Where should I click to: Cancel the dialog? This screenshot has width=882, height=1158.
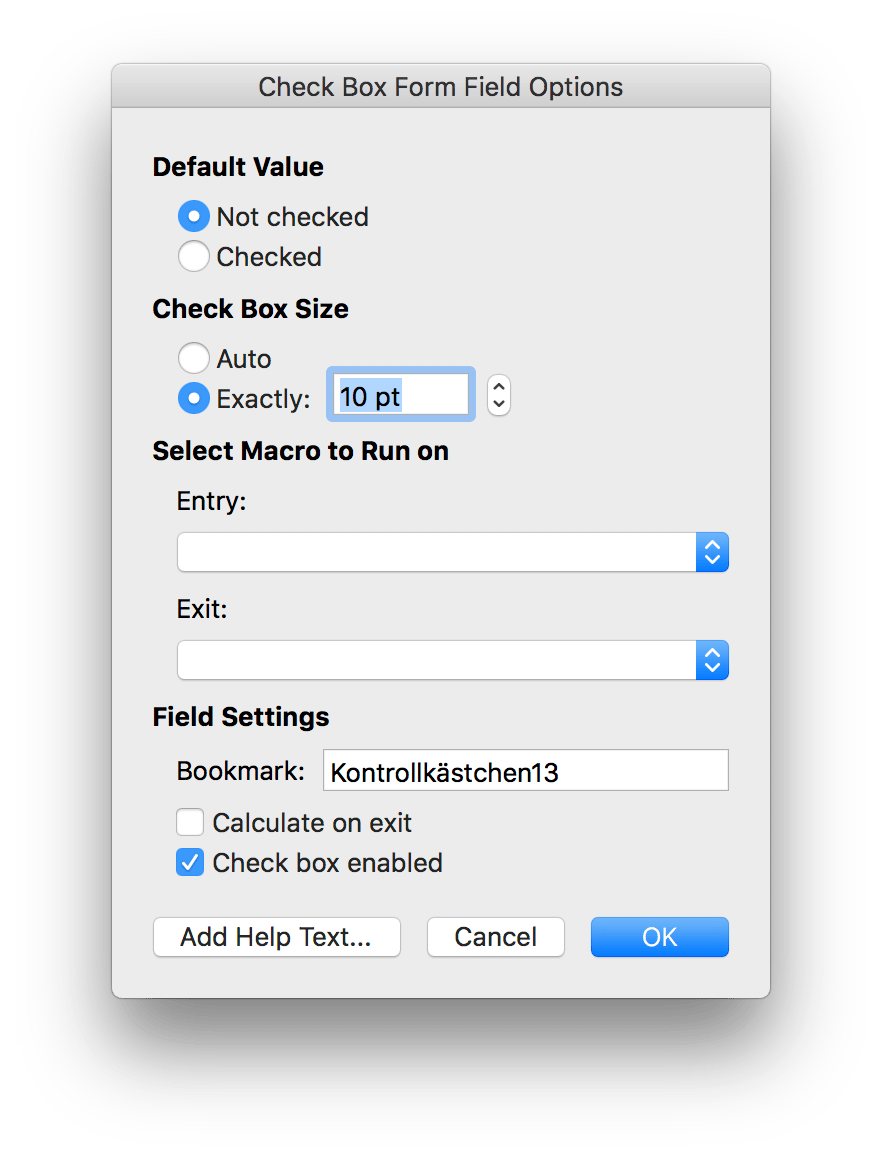click(495, 937)
